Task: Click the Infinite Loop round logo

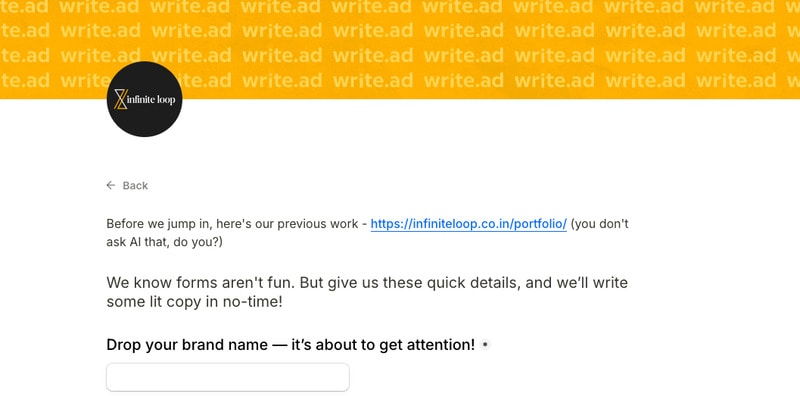Action: click(x=144, y=99)
